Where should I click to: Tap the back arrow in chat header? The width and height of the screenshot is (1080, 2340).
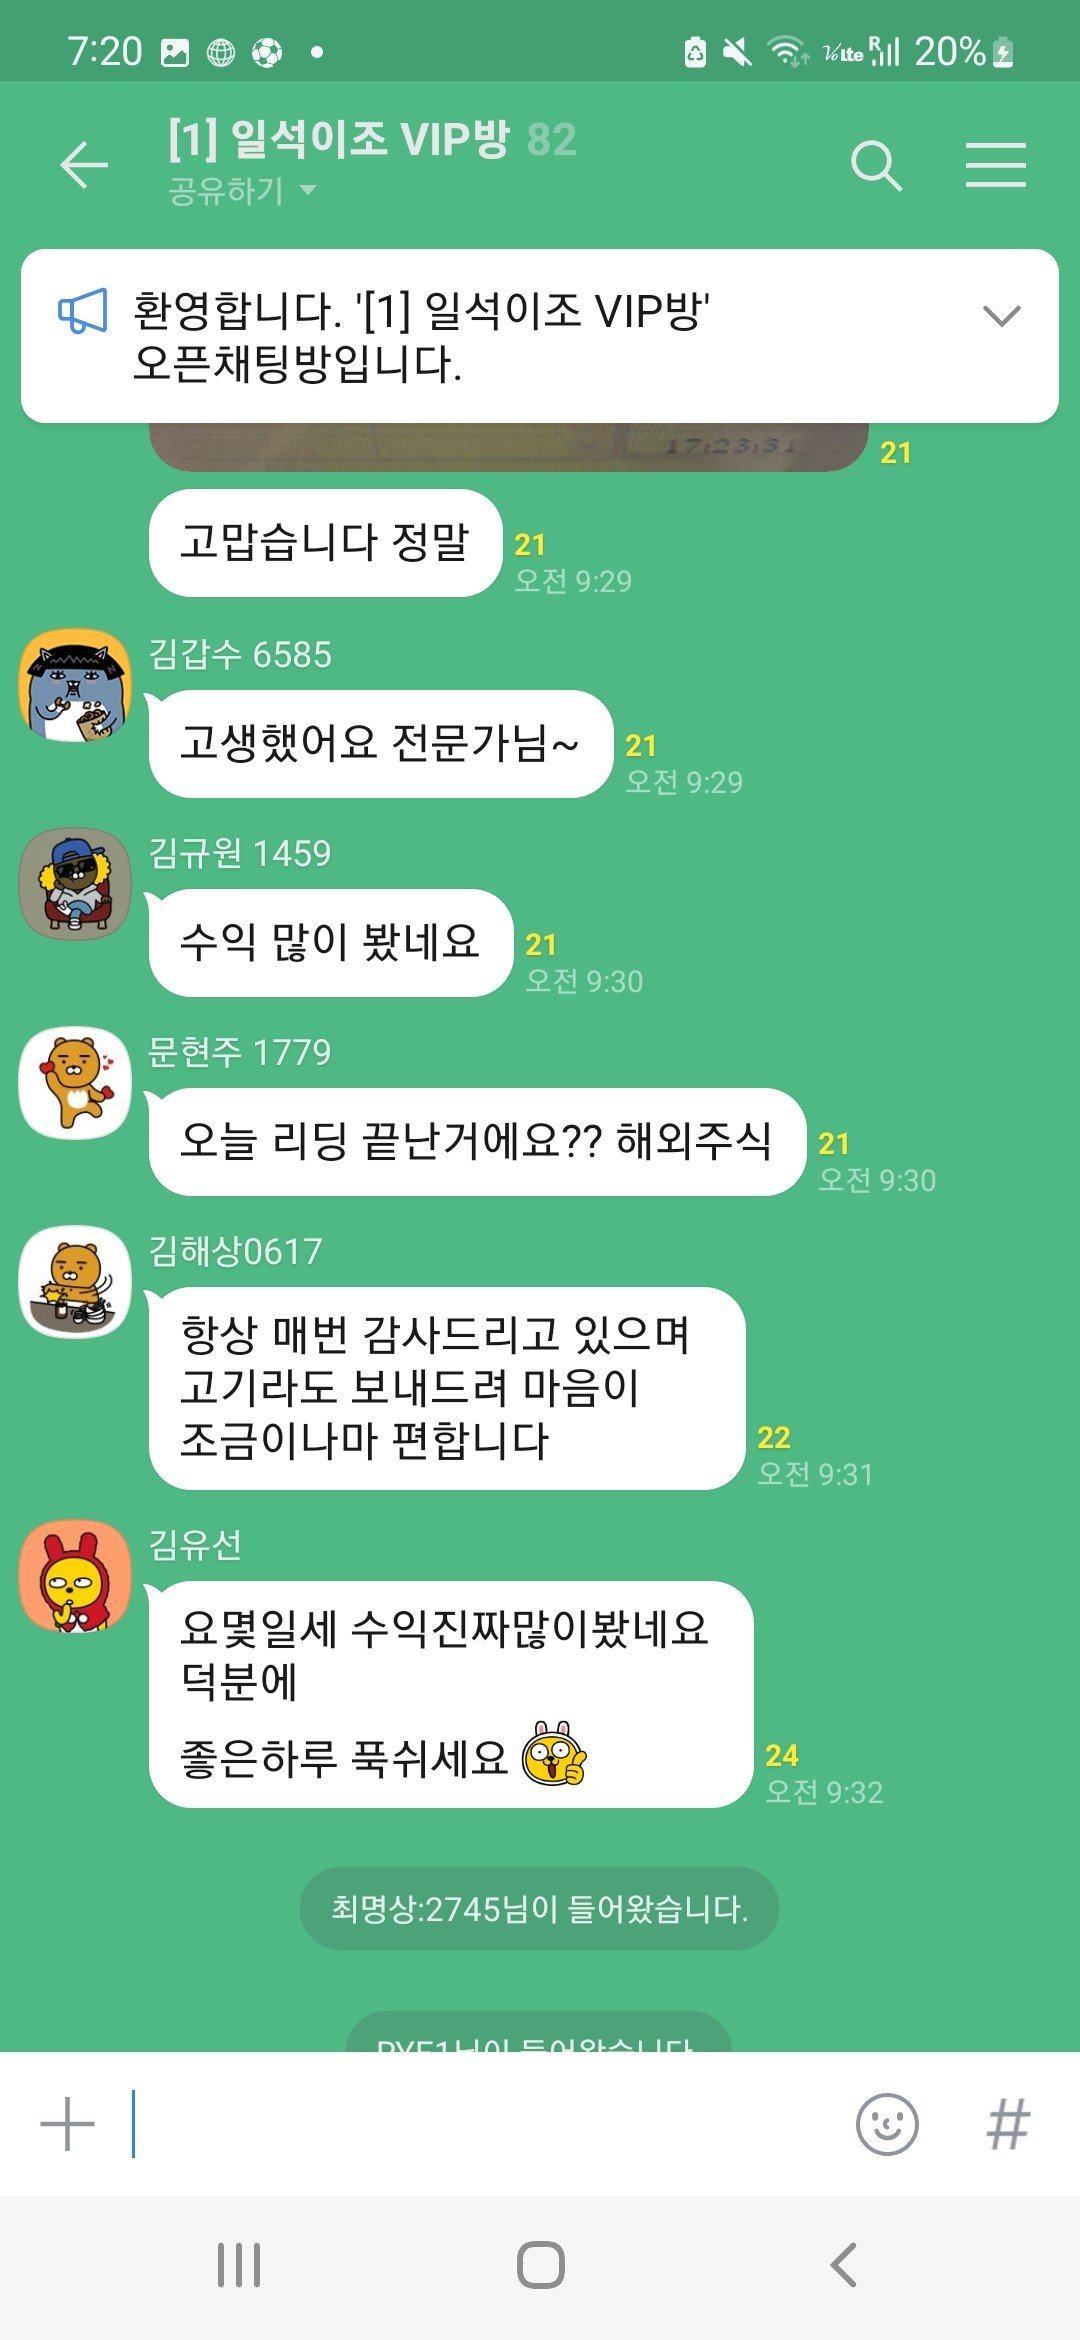pos(84,165)
